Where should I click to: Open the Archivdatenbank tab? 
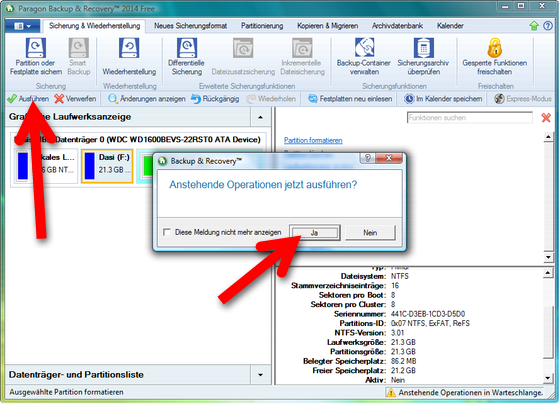pos(397,26)
